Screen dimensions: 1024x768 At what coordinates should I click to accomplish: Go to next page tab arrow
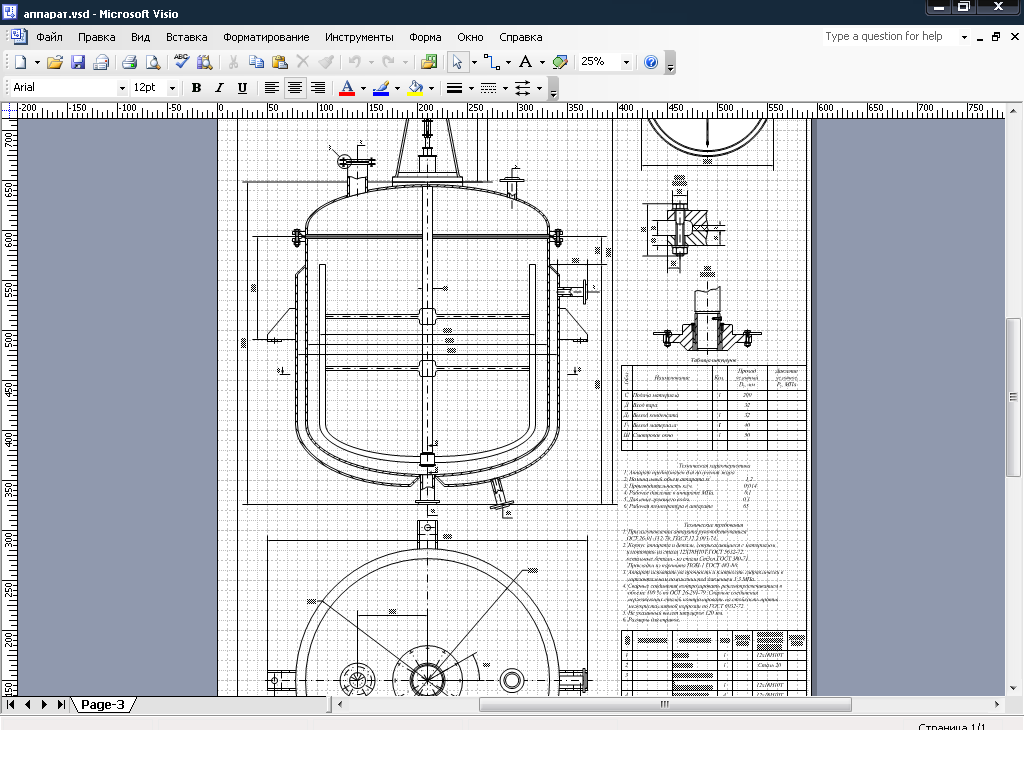point(44,705)
